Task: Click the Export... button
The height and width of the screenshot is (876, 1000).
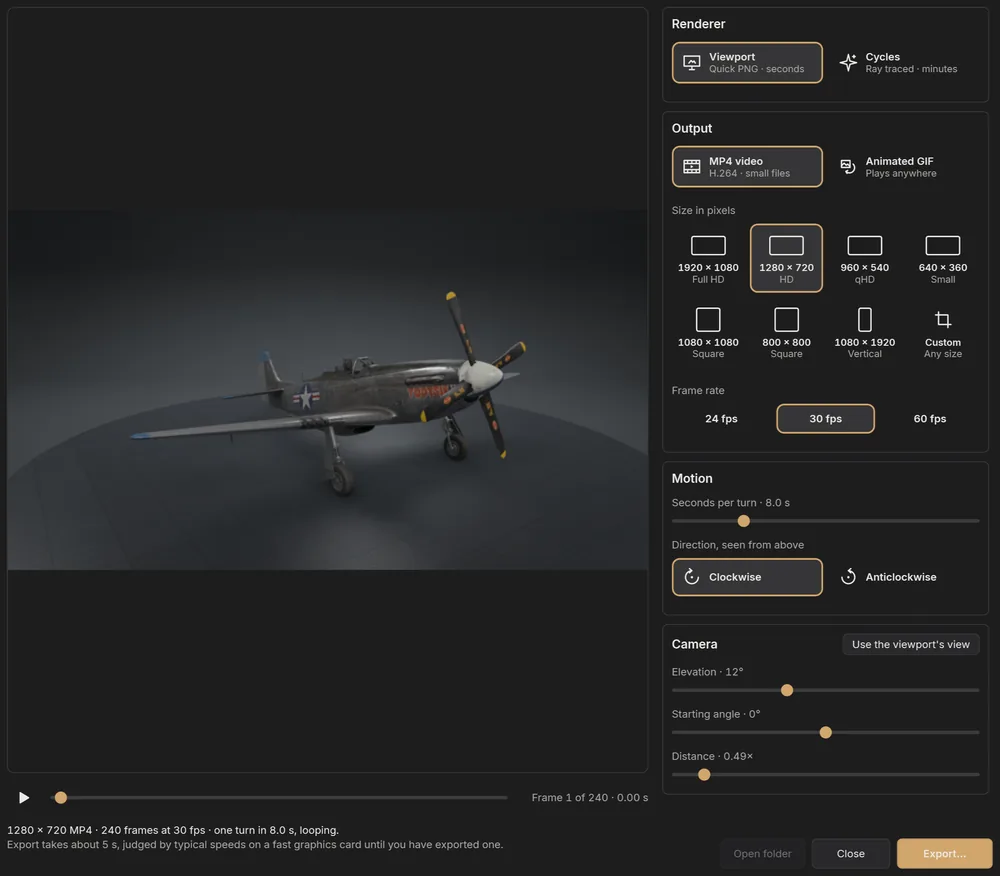Action: [x=944, y=854]
